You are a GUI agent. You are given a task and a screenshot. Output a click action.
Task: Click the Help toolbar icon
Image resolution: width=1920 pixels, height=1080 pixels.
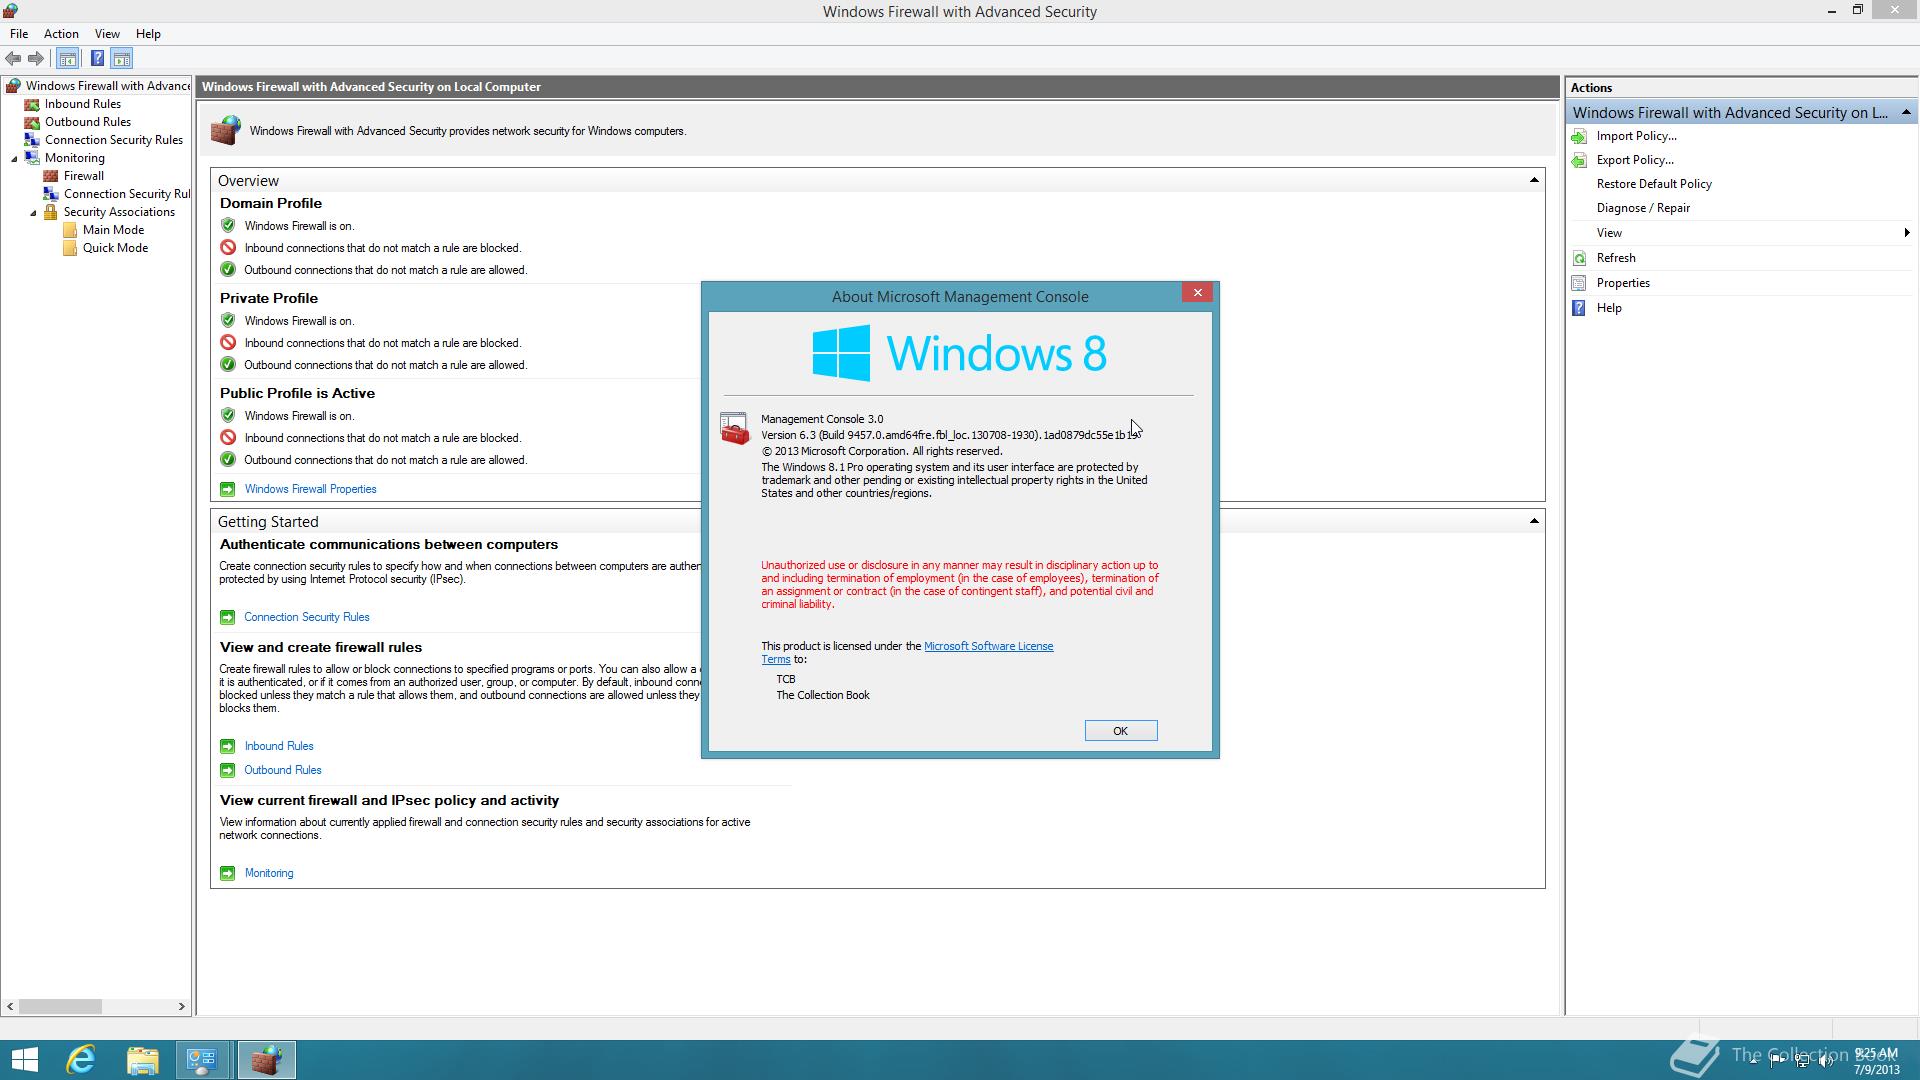click(97, 58)
